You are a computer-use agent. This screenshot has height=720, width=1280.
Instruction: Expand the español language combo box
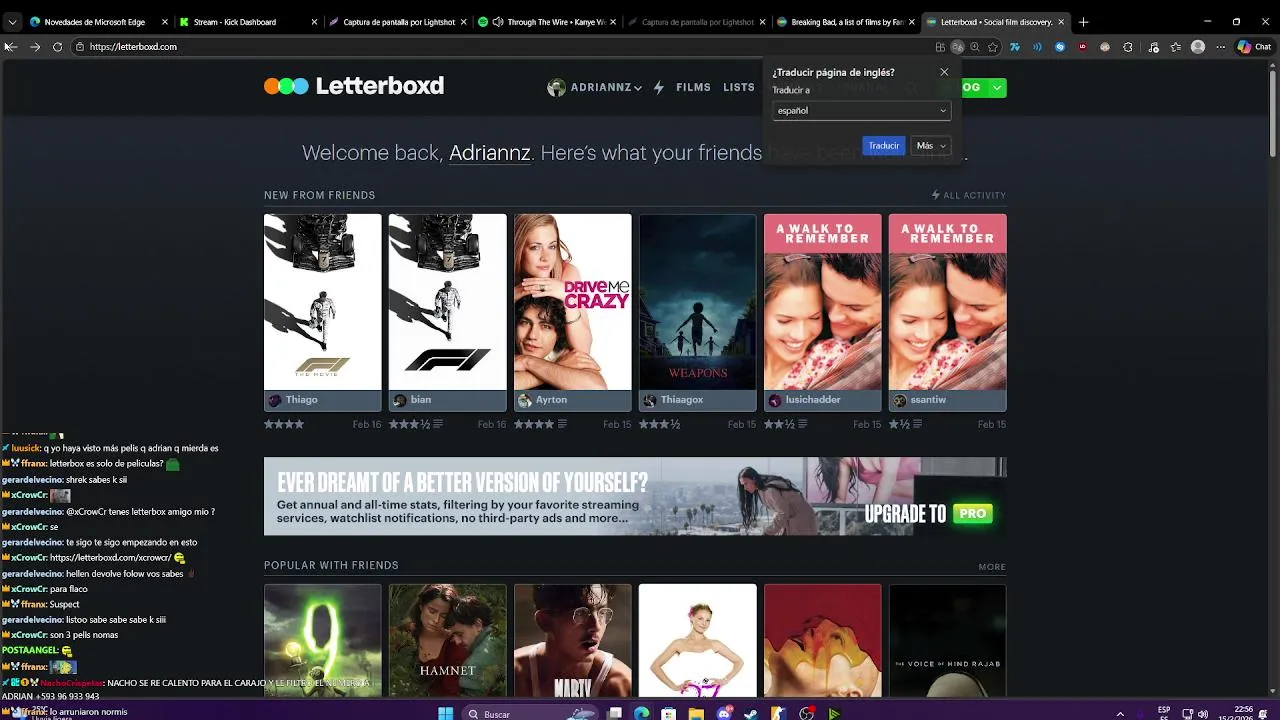[x=861, y=111]
